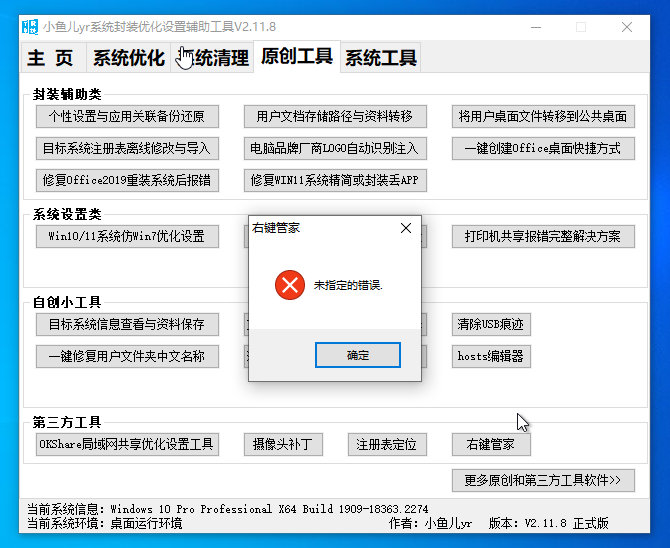Close the 右键管家 error dialog

pos(405,228)
